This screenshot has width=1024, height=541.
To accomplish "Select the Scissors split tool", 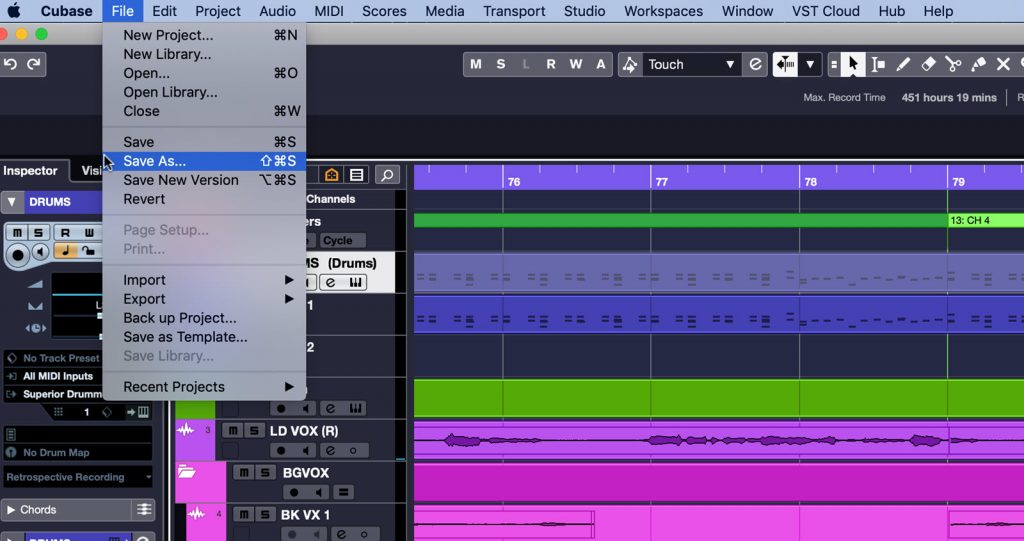I will pyautogui.click(x=953, y=64).
